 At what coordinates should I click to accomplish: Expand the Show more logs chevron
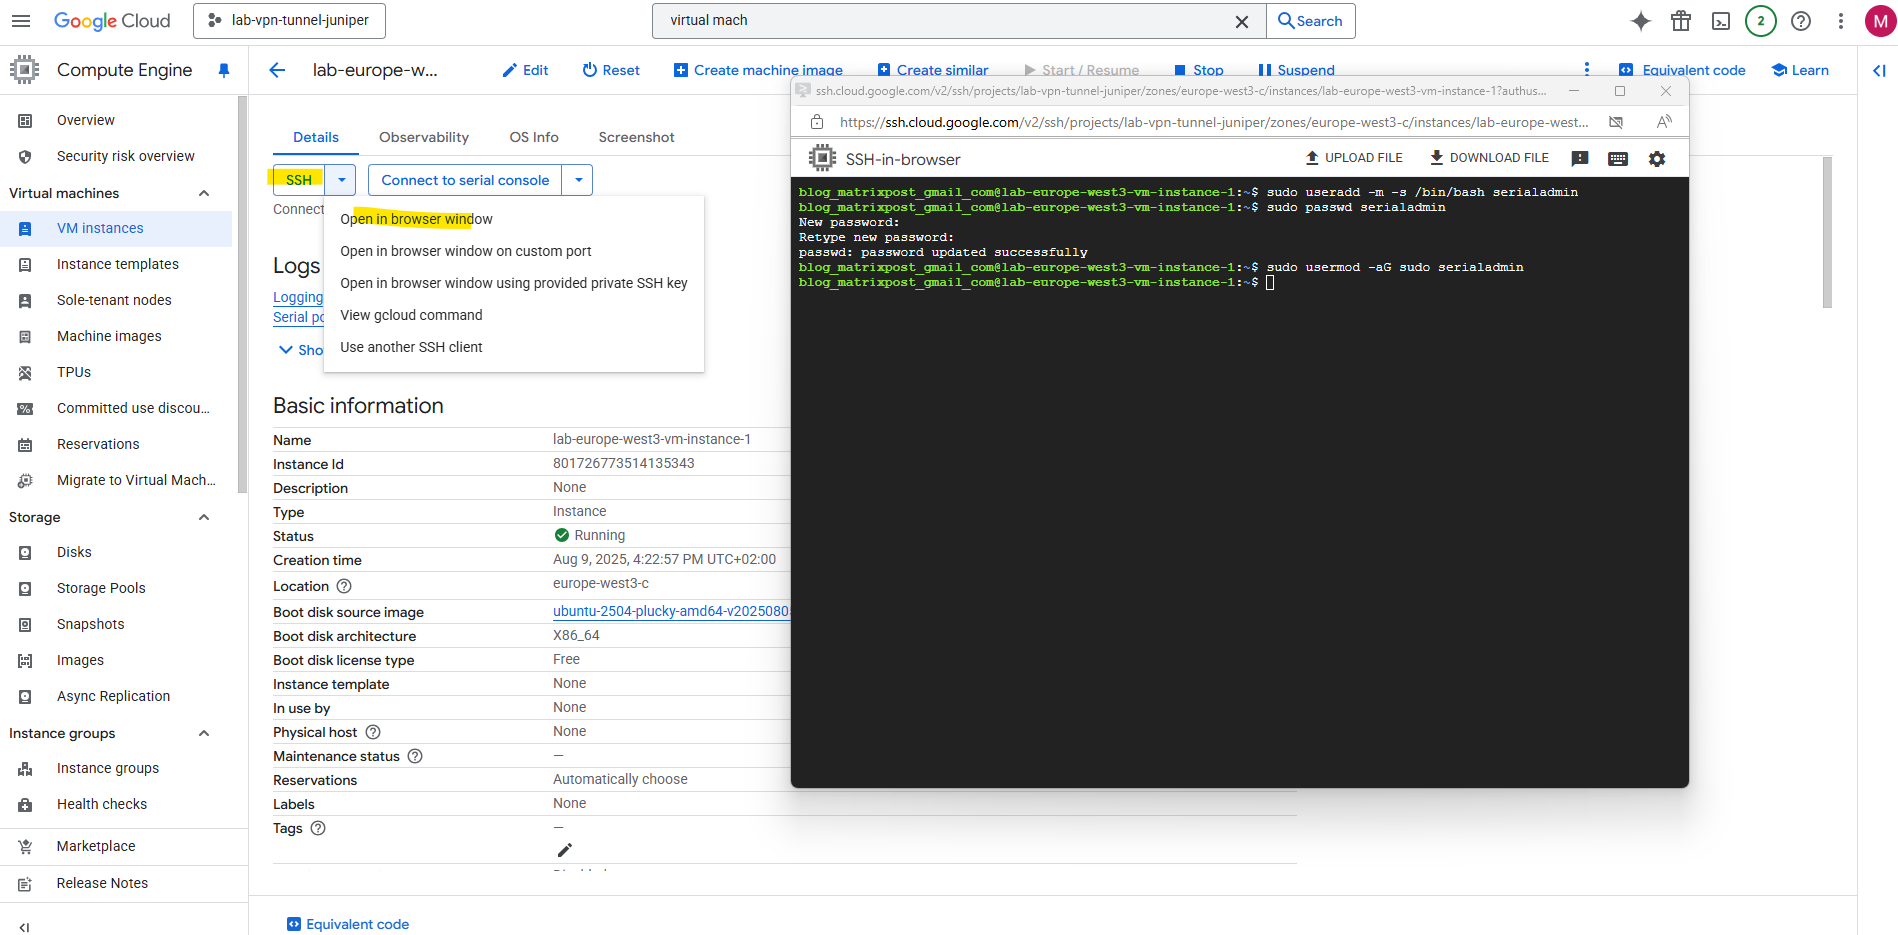[x=286, y=350]
